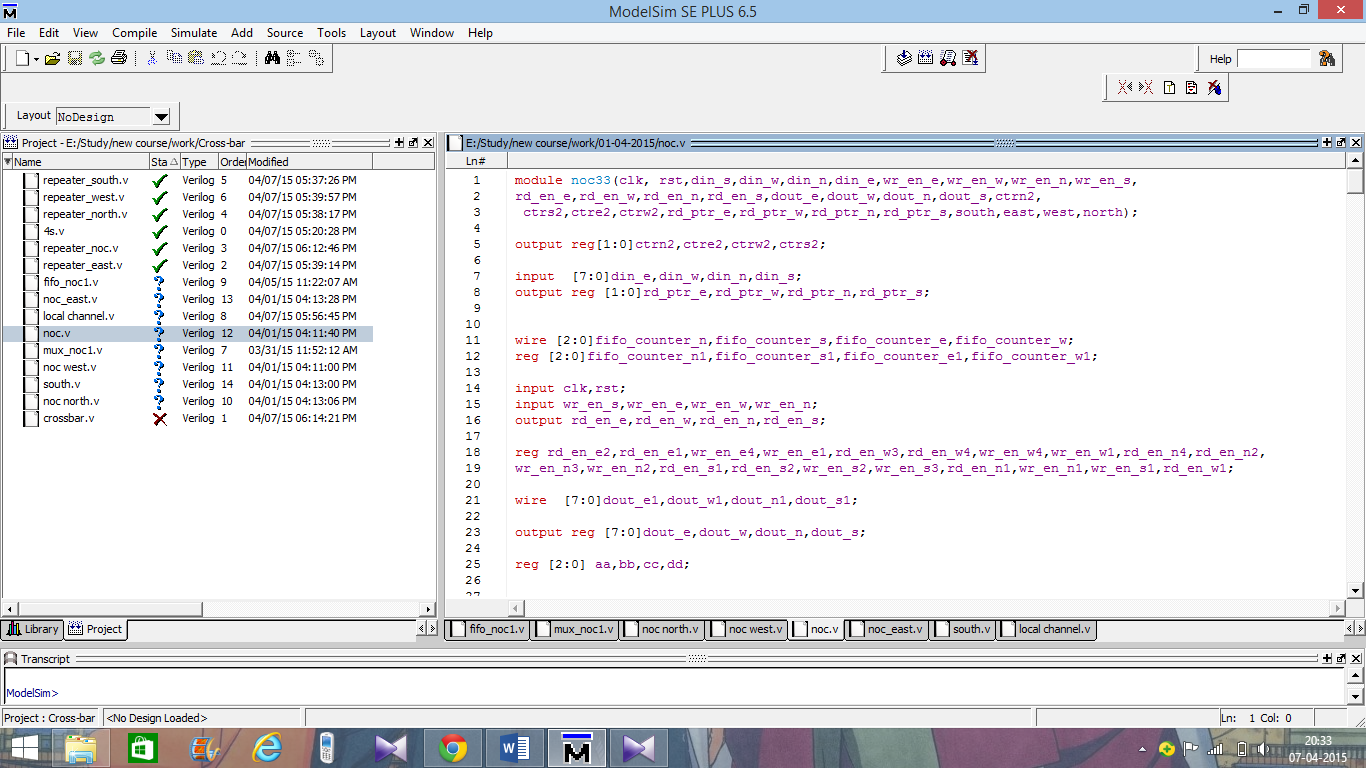Open Microsoft Word from the taskbar
Viewport: 1366px width, 768px height.
click(515, 747)
